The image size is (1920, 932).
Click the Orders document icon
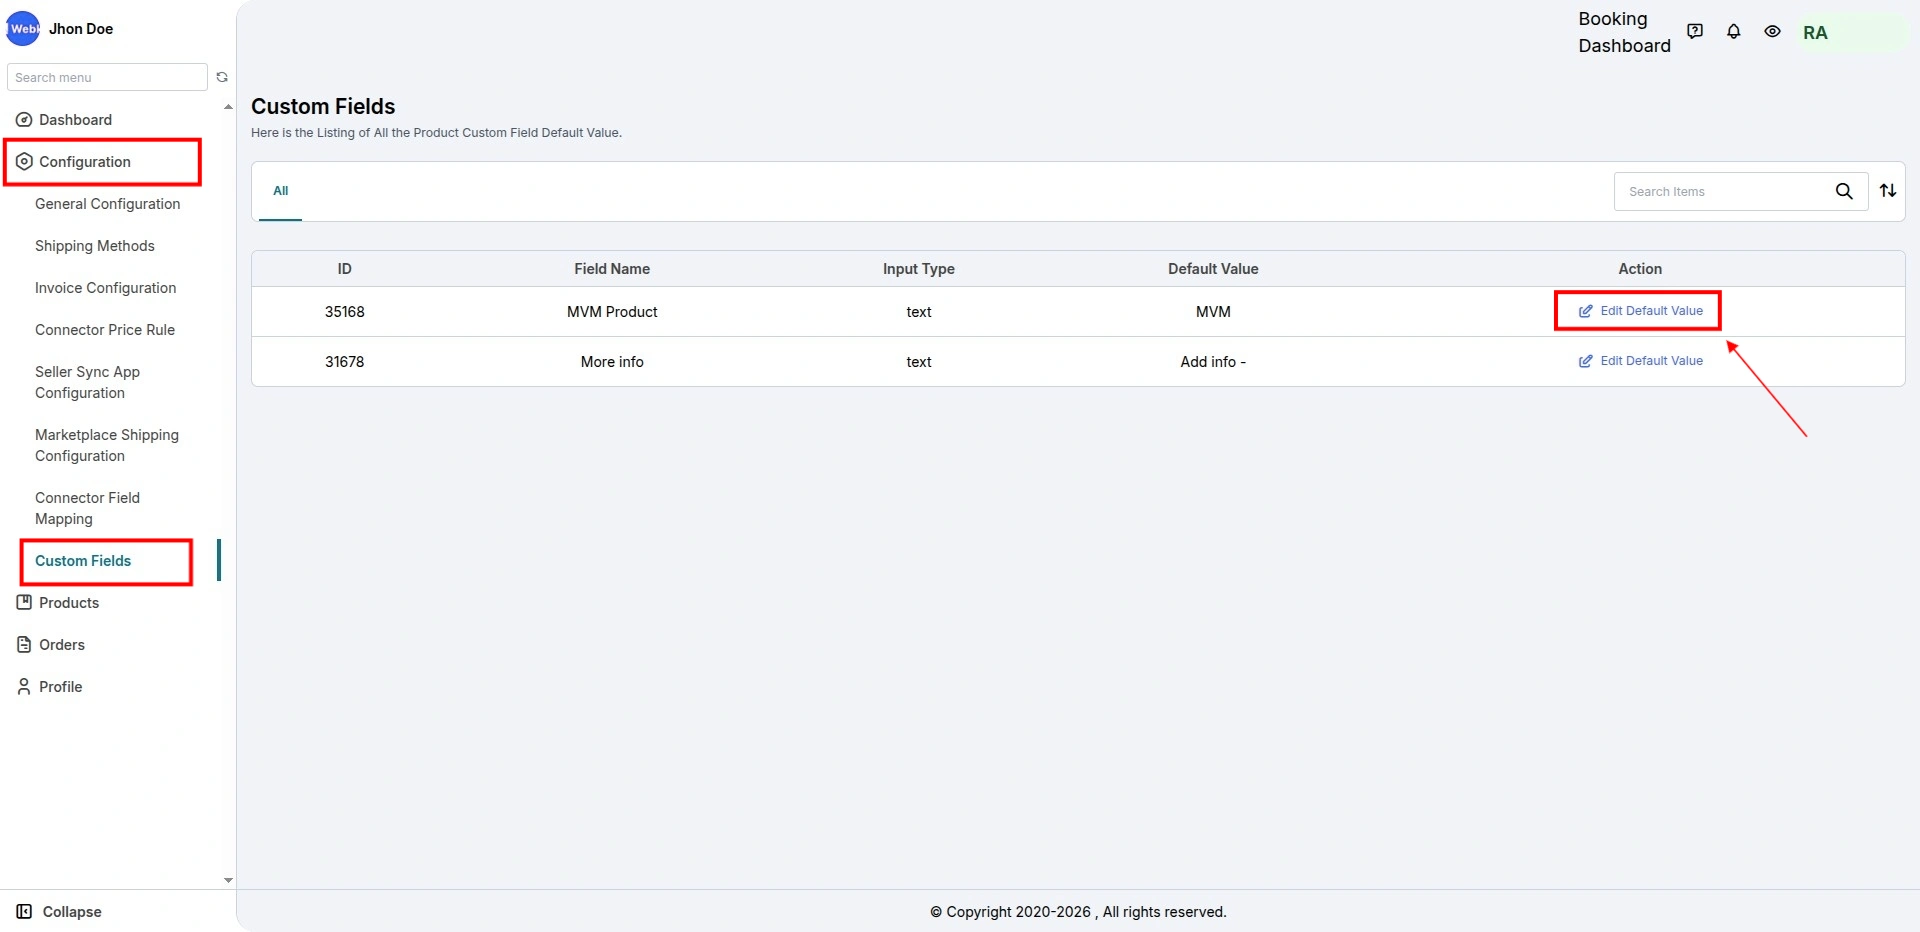(x=24, y=645)
